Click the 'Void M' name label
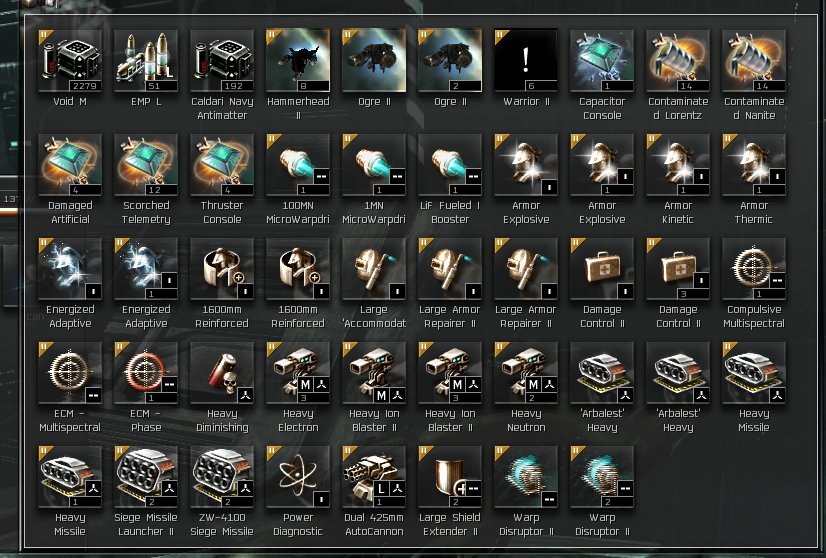 click(x=70, y=101)
